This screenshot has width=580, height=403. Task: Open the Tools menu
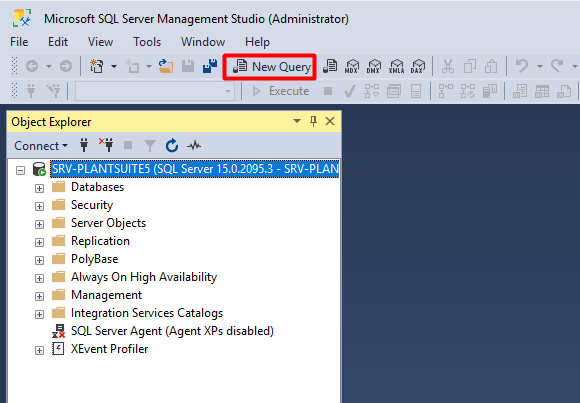click(147, 42)
